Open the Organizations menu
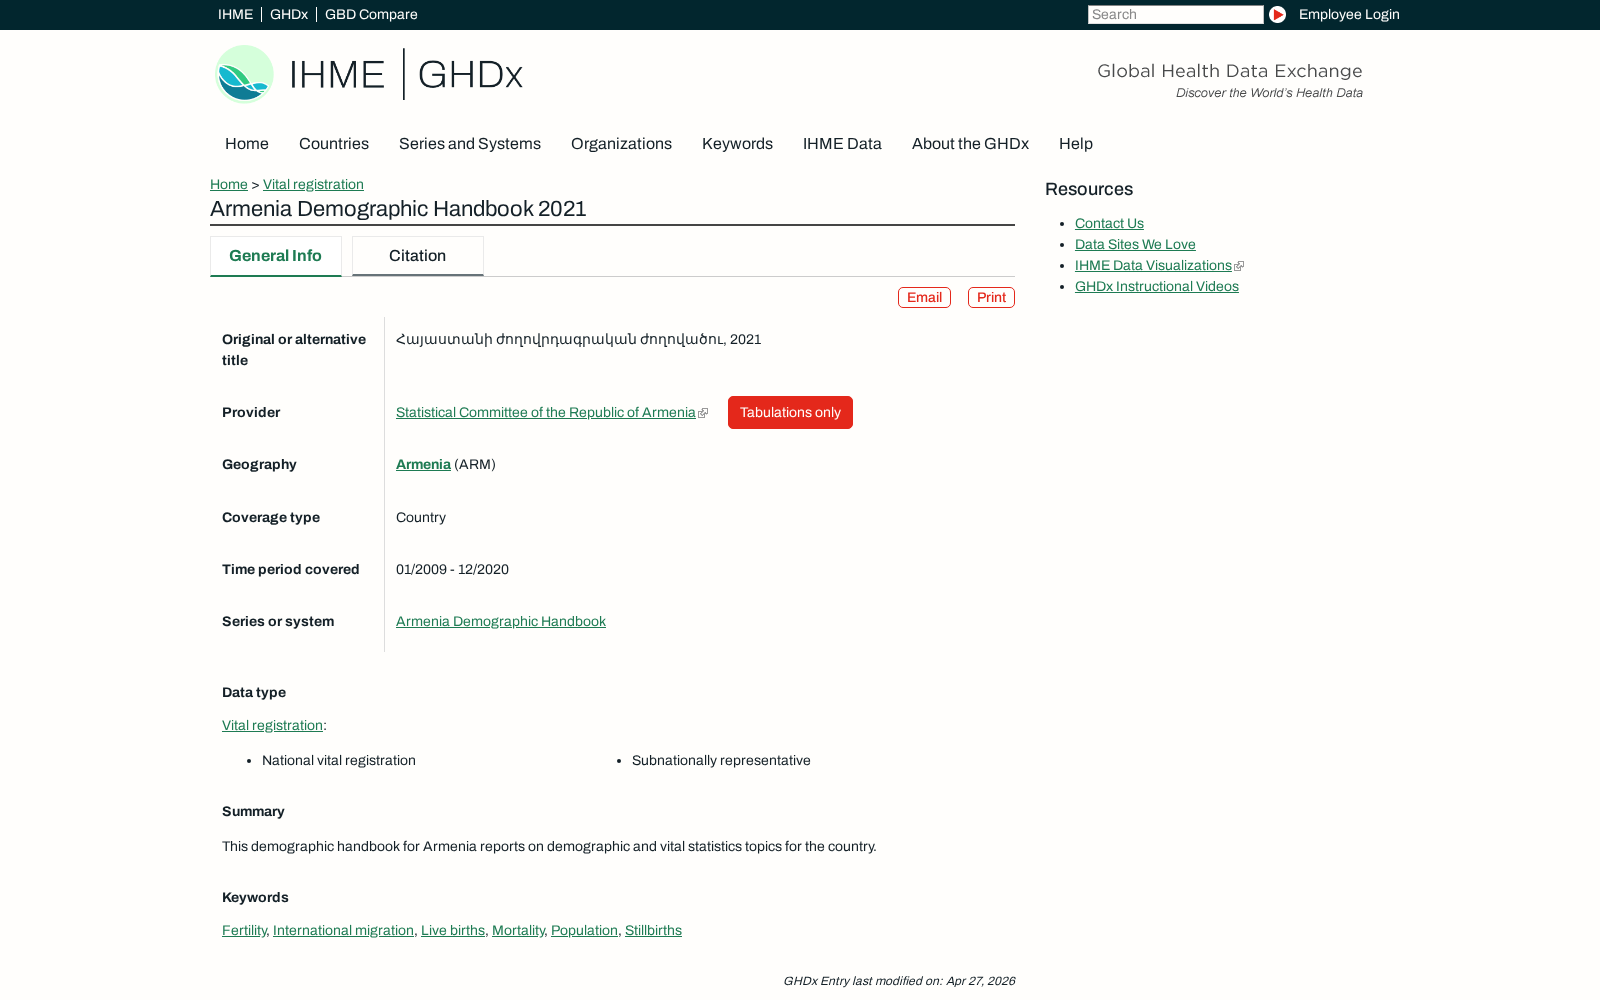 [621, 144]
